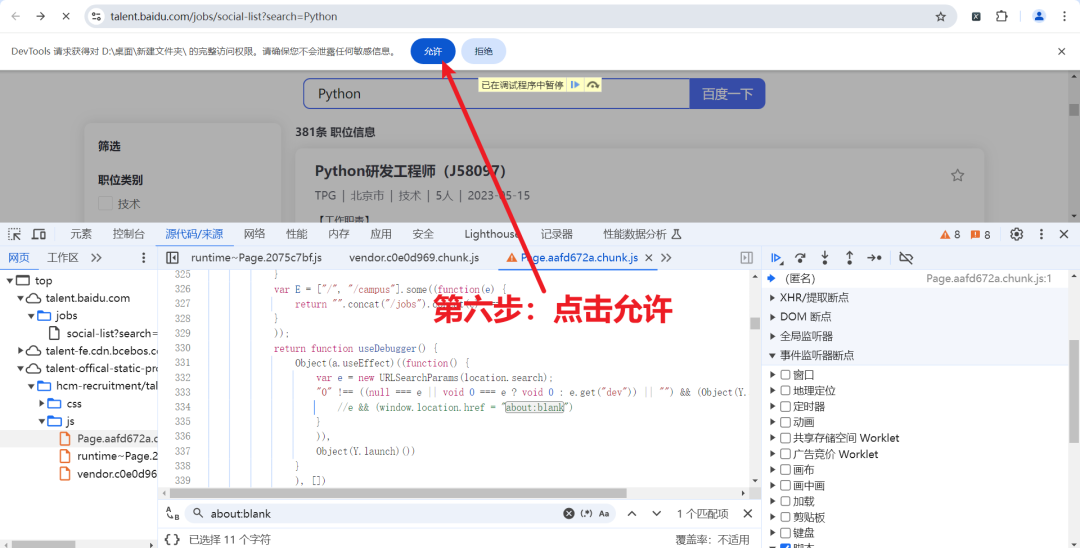1080x548 pixels.
Task: Favorite the Python研发工程师 job star
Action: (957, 176)
